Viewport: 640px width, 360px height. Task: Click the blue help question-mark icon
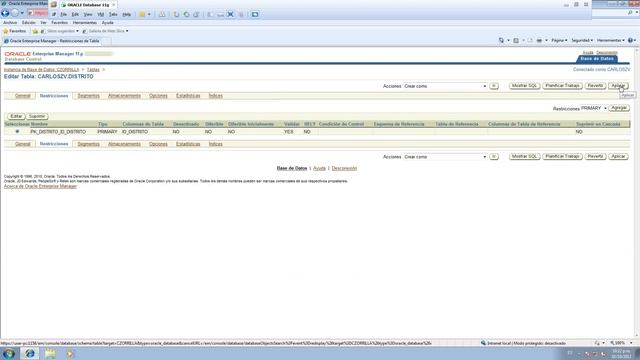[630, 40]
